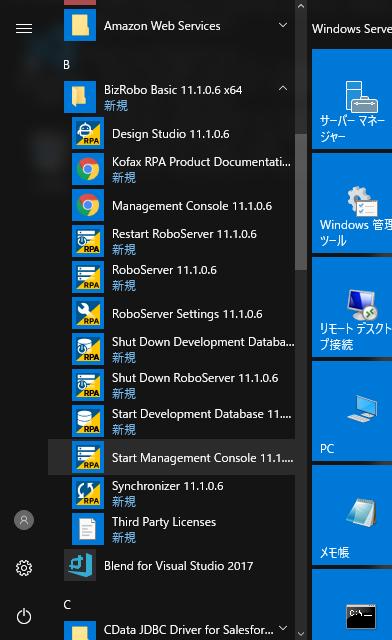Screen dimensions: 392x640
Task: Expand the Amazon Web Services group chevron
Action: [x=283, y=25]
